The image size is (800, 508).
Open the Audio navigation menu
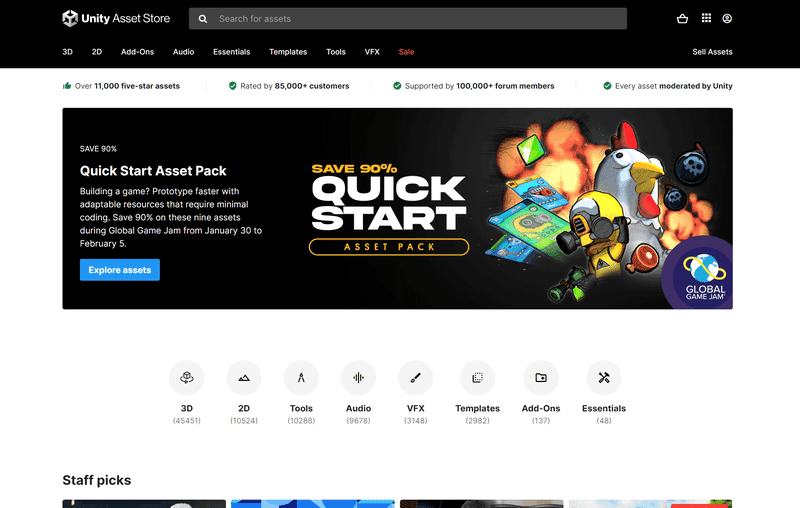183,52
